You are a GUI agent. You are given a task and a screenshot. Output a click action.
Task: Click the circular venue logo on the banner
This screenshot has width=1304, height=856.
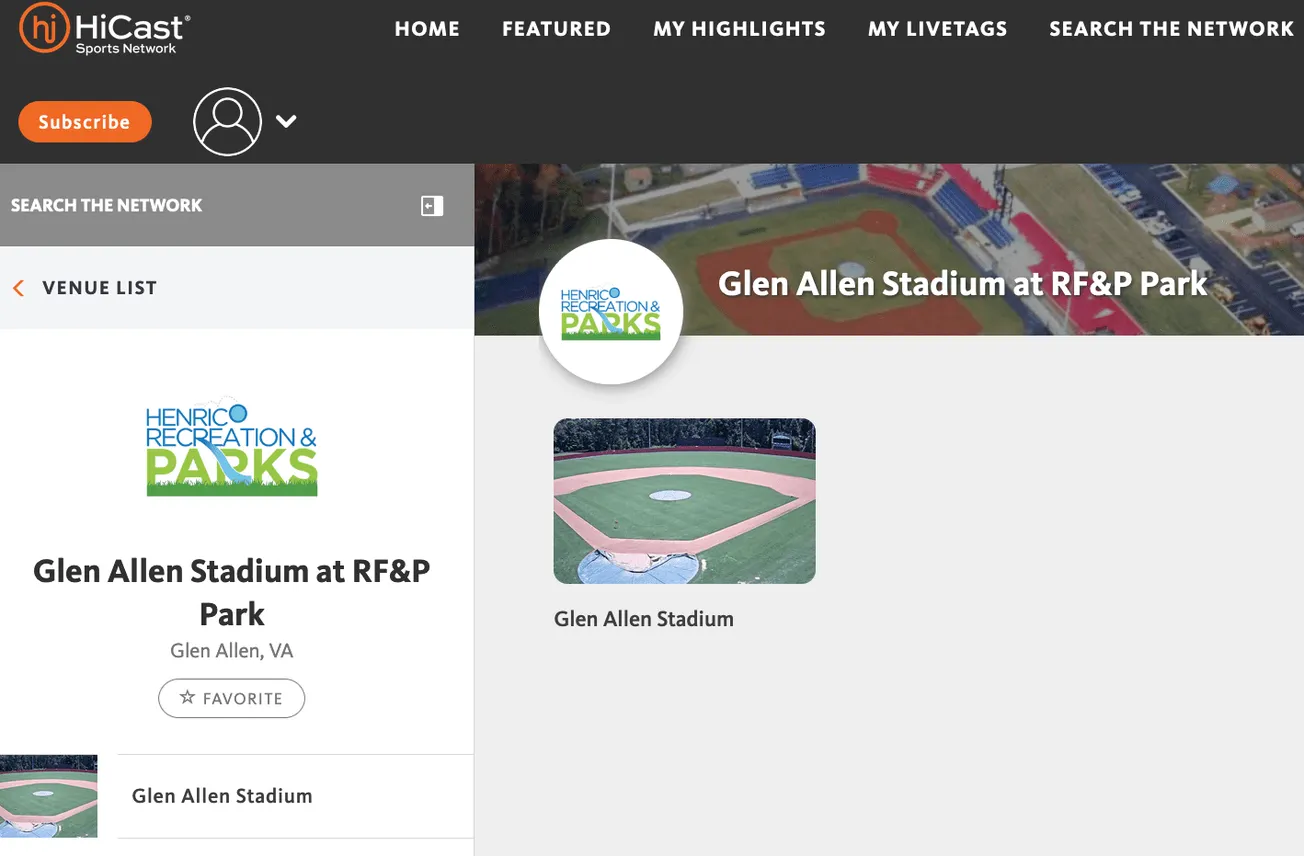click(x=610, y=311)
